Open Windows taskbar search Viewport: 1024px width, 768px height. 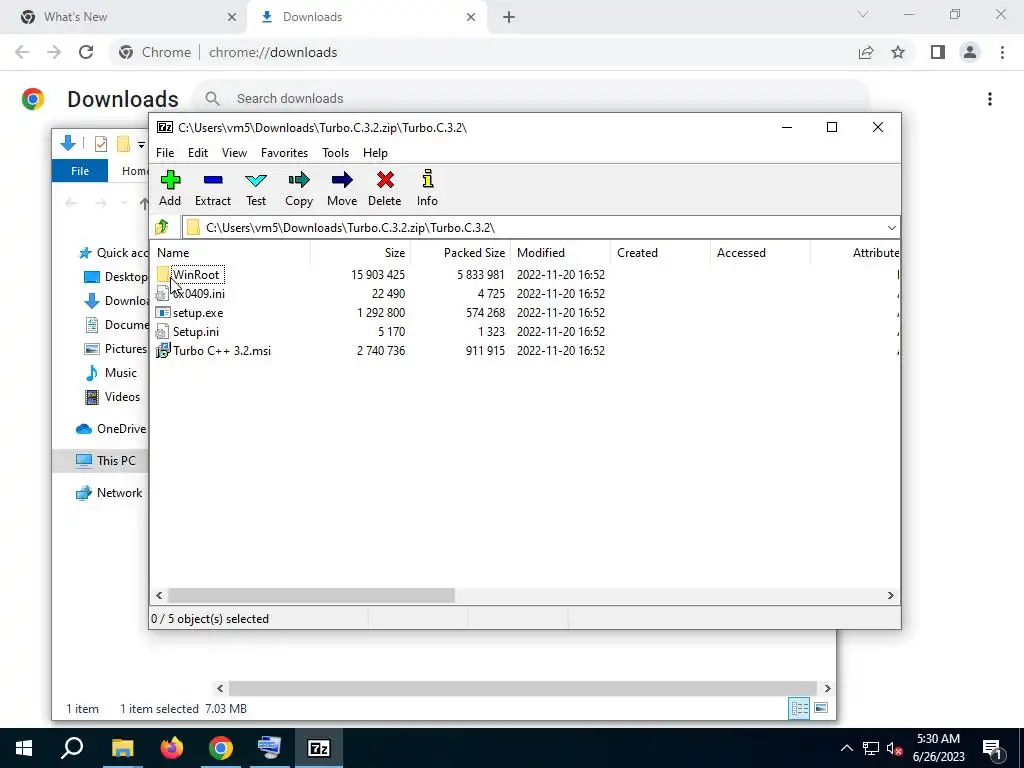point(72,748)
